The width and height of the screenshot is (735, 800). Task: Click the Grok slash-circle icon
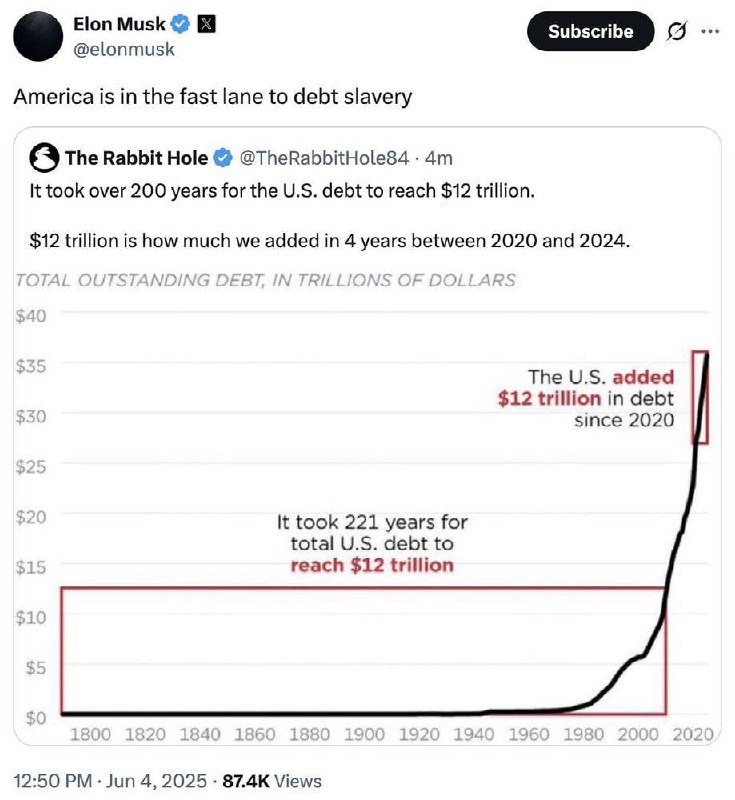pyautogui.click(x=676, y=31)
